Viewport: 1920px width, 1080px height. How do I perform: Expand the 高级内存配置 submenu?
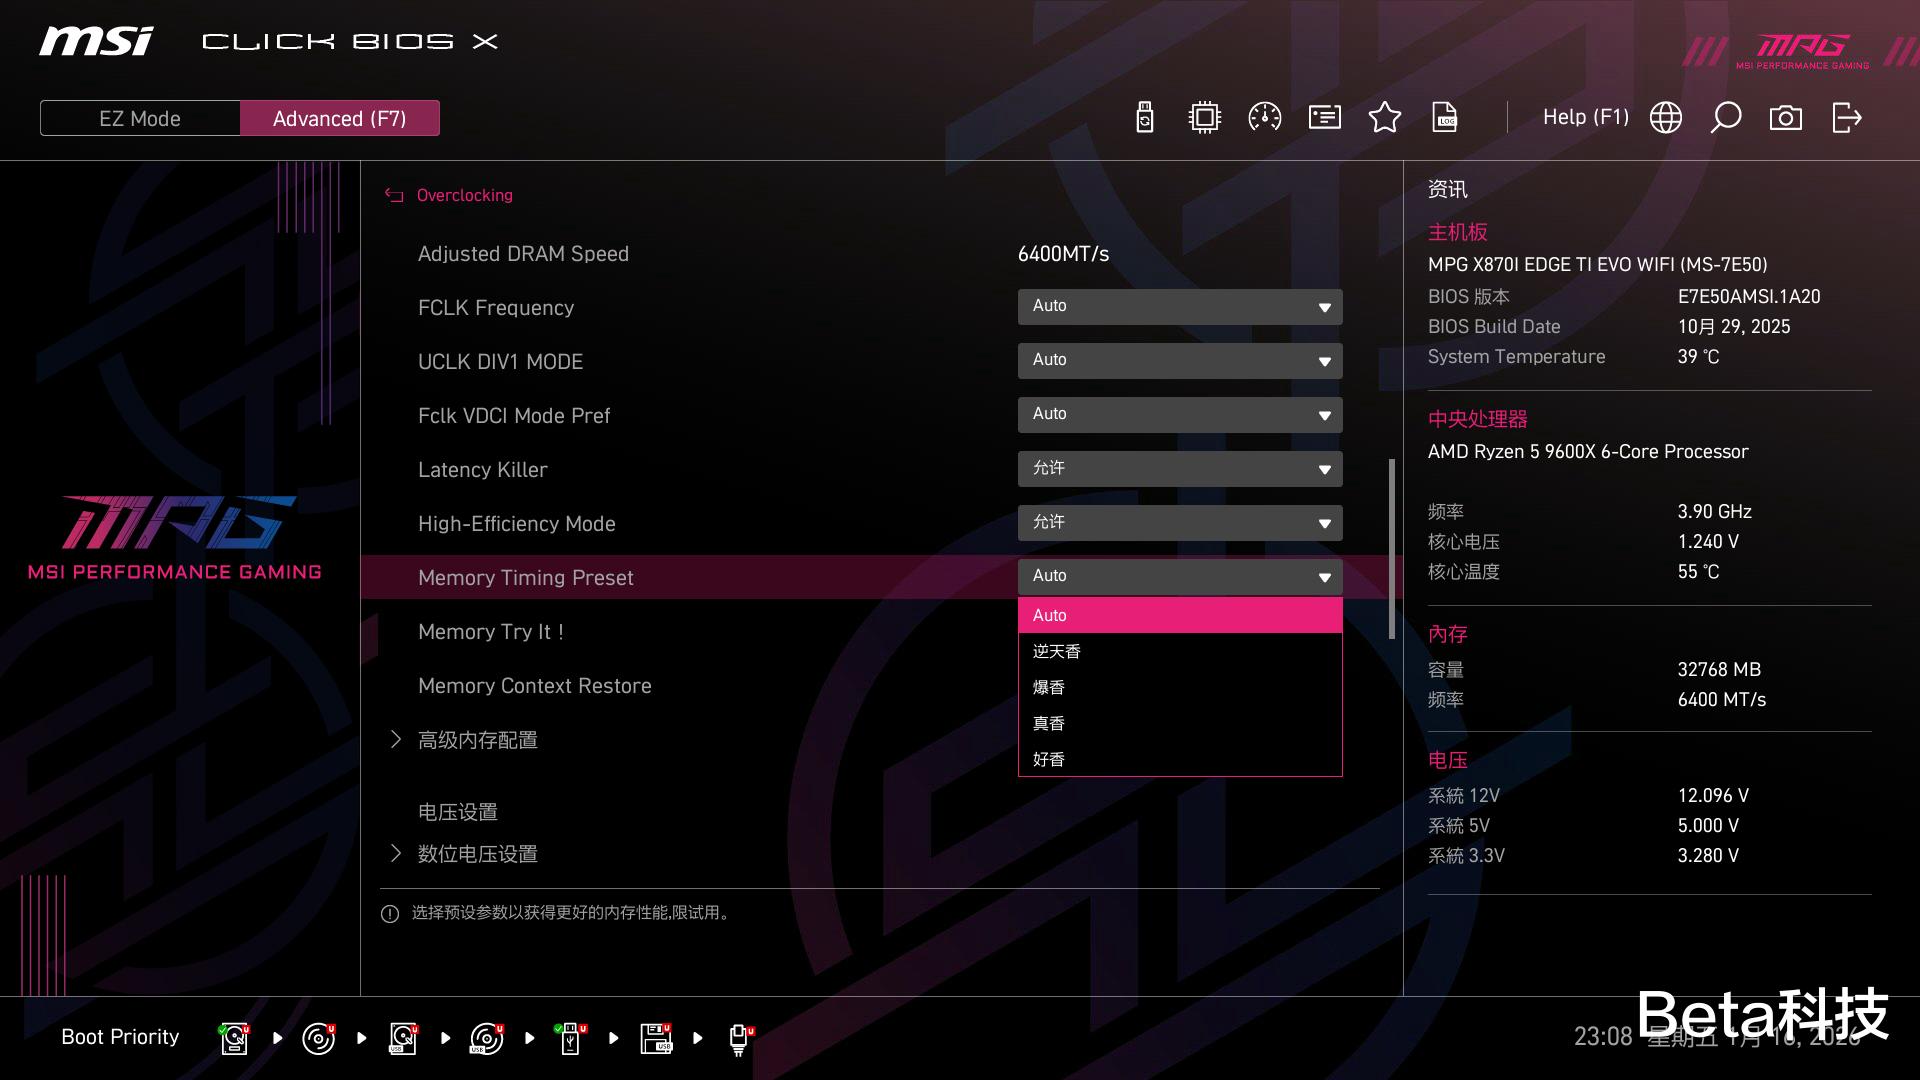coord(477,740)
